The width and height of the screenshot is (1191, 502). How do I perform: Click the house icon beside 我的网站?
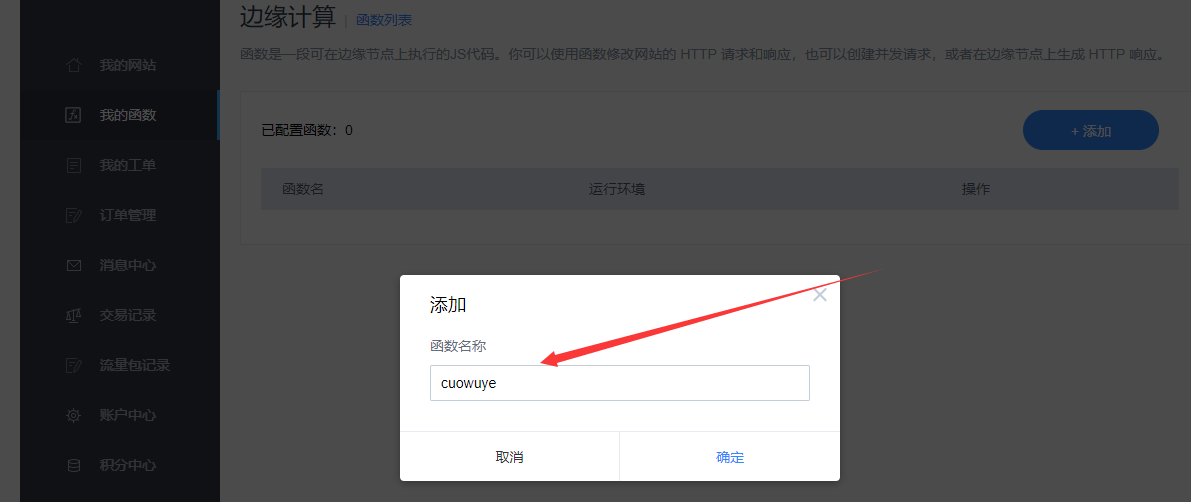click(x=74, y=65)
